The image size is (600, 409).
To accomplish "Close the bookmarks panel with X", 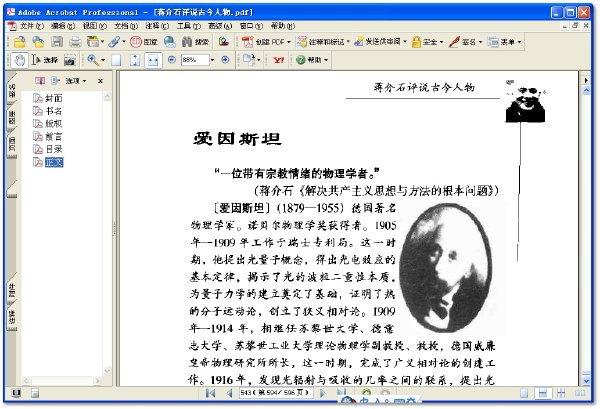I will [x=100, y=81].
